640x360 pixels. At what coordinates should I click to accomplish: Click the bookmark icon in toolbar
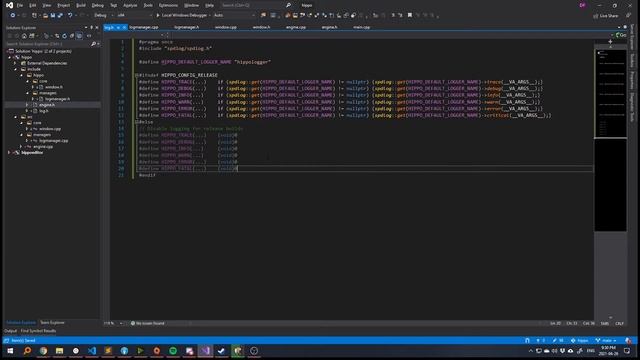coord(410,16)
